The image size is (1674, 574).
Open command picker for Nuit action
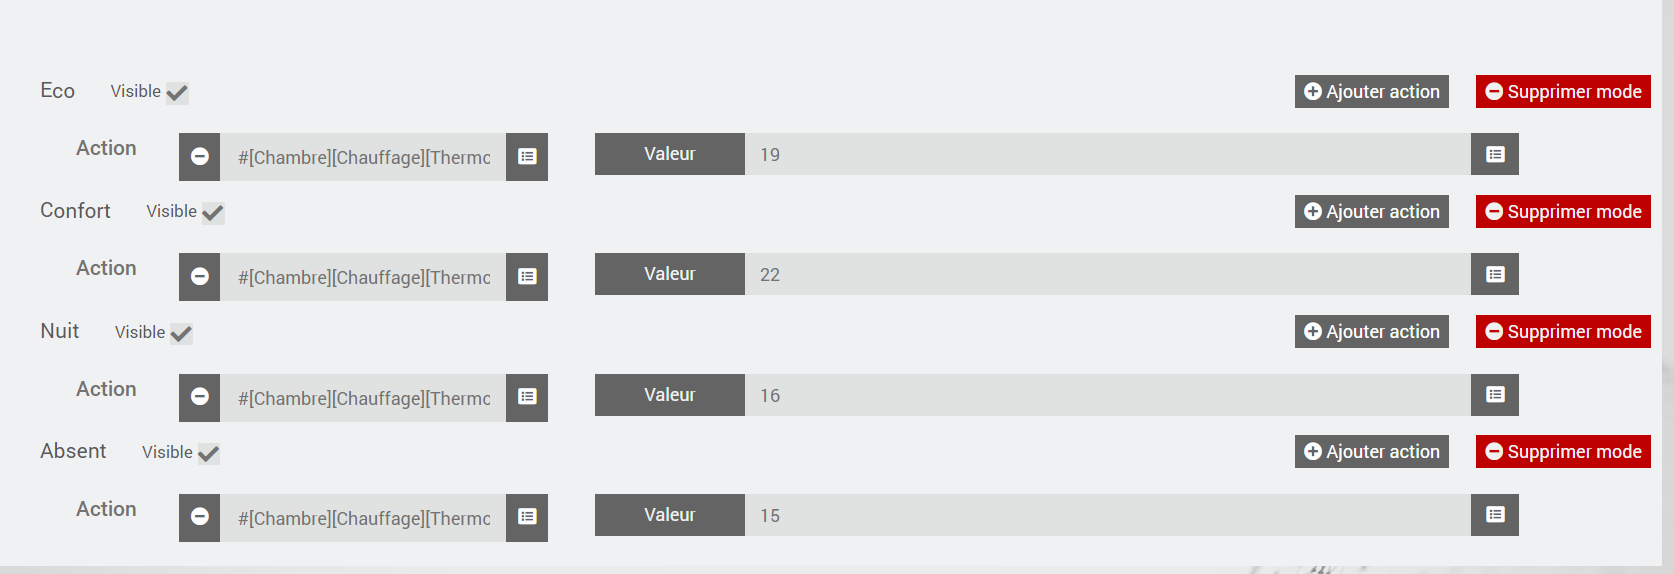[527, 397]
